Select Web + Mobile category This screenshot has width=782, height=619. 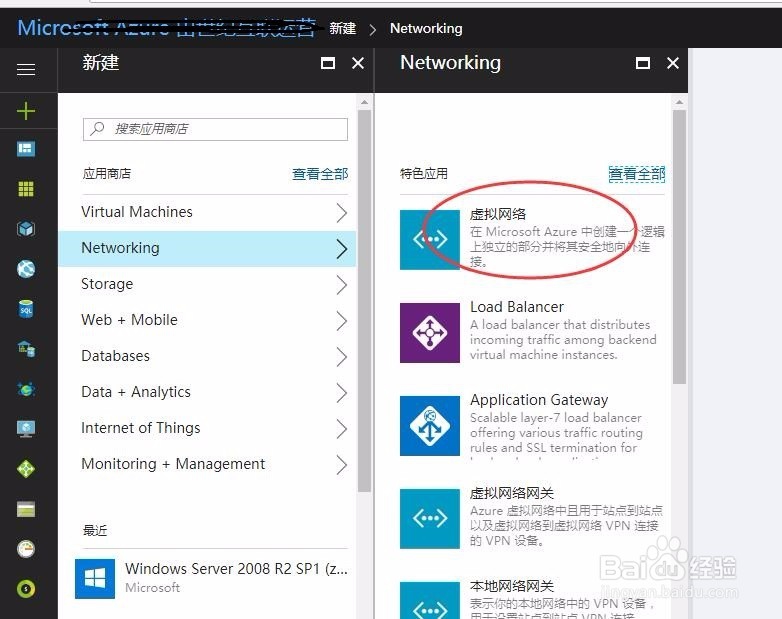[207, 320]
